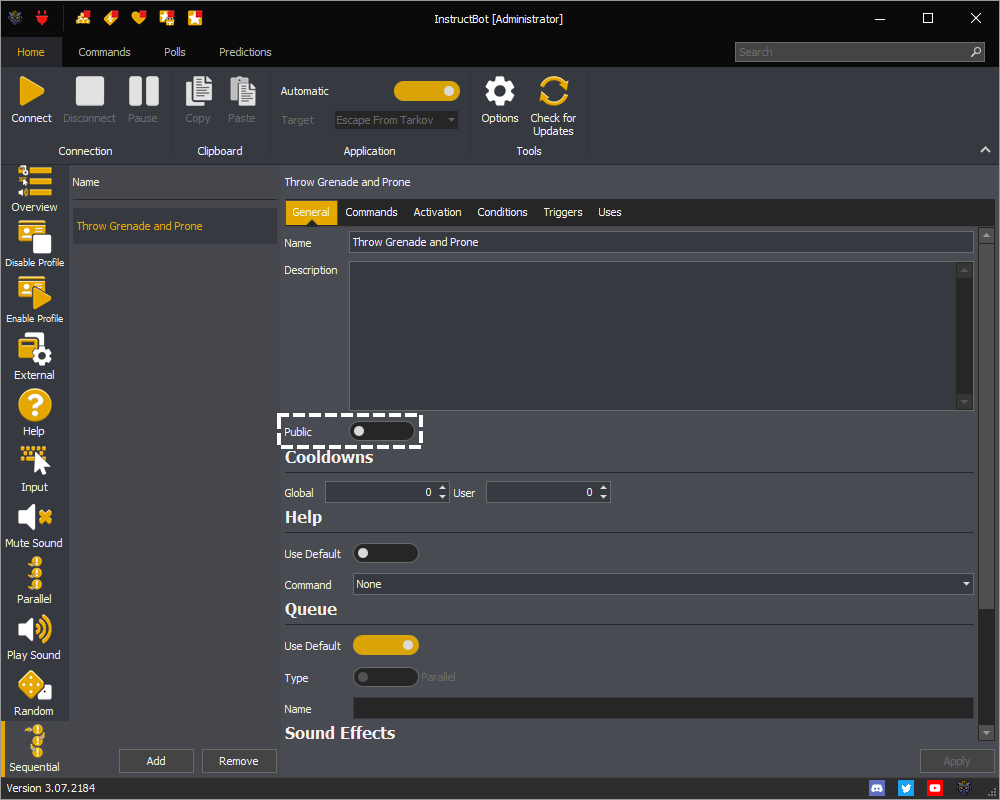Click the Add button
1000x800 pixels.
156,760
